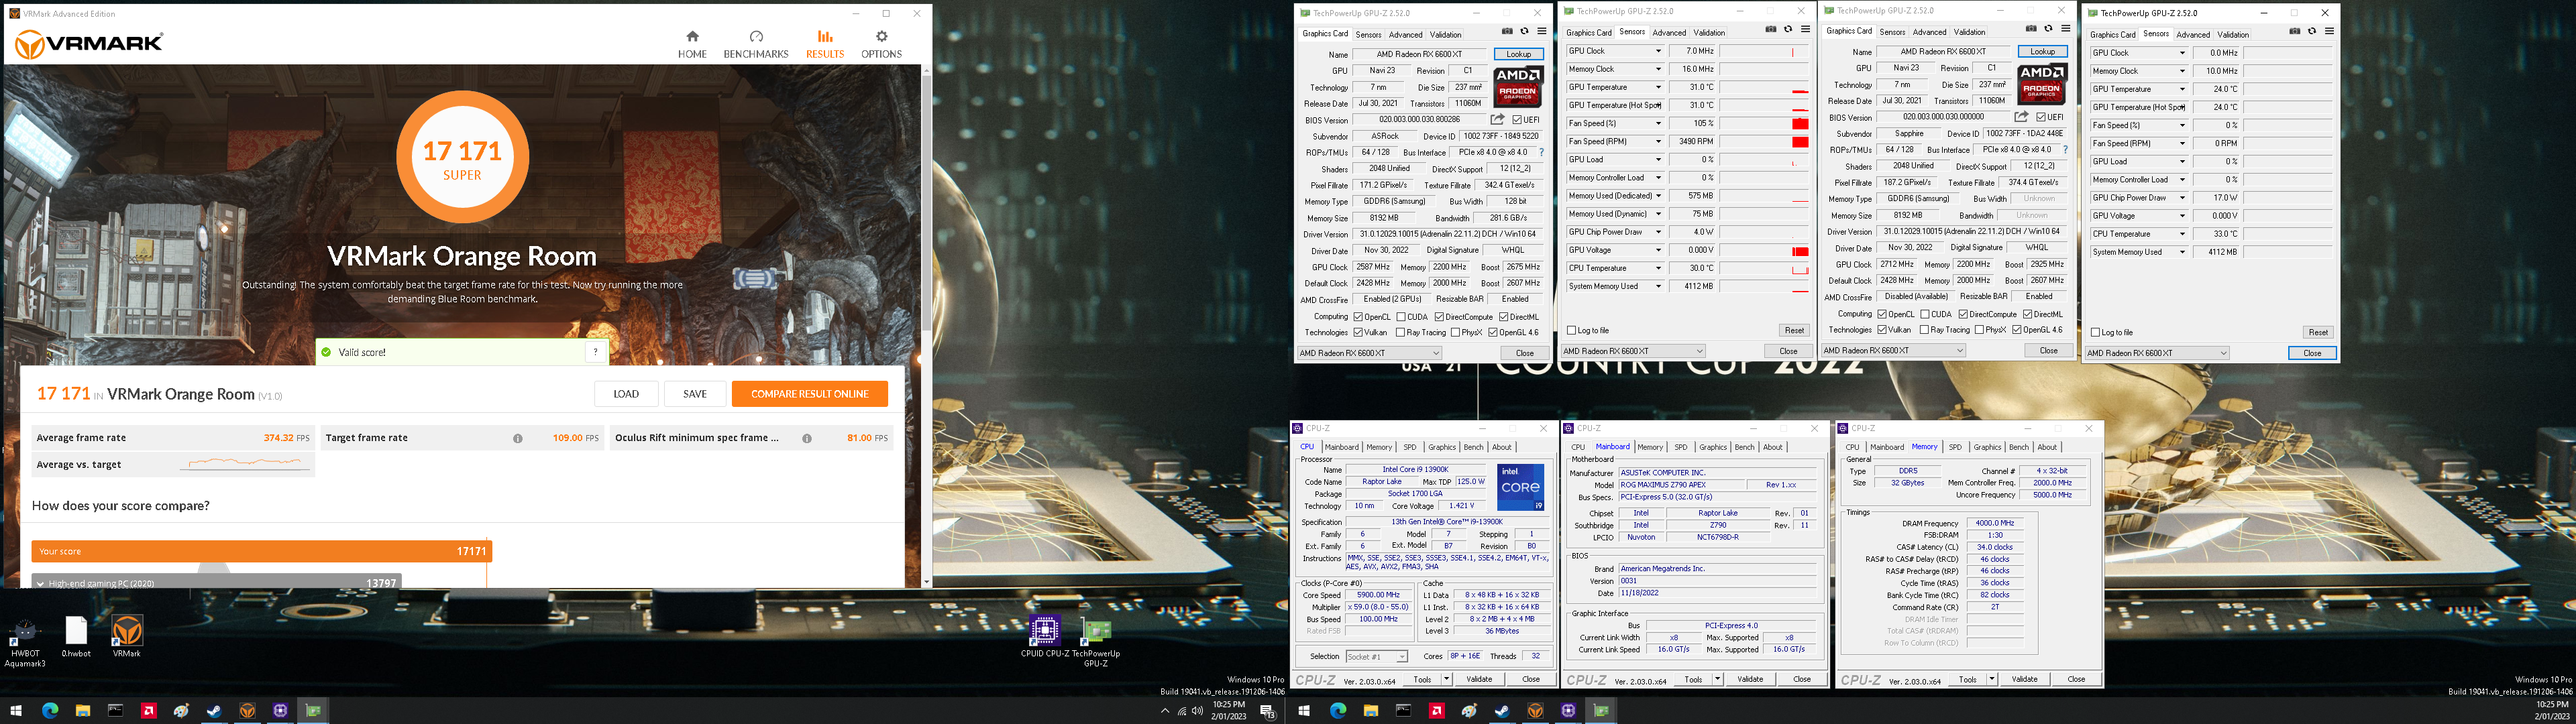Click info icon beside Oculus Rift minimum spec
This screenshot has height=724, width=2576.
(807, 438)
